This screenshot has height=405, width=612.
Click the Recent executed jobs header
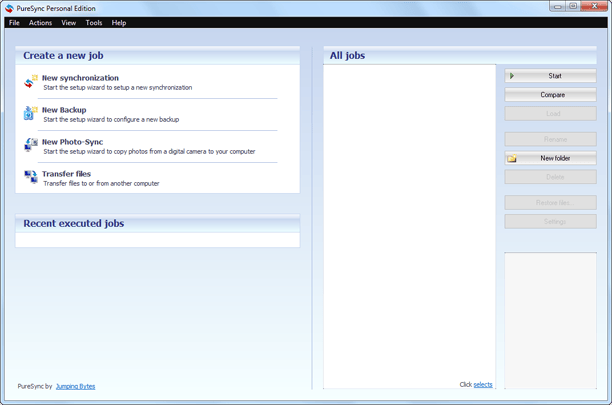158,223
